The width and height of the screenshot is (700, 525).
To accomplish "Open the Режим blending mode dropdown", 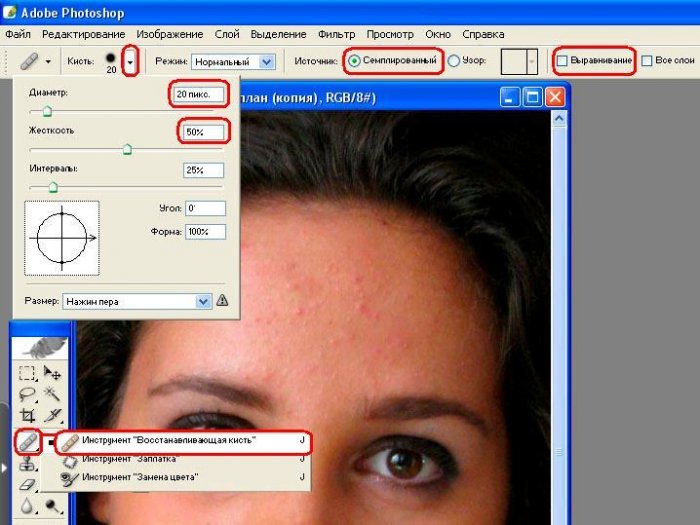I will click(266, 62).
